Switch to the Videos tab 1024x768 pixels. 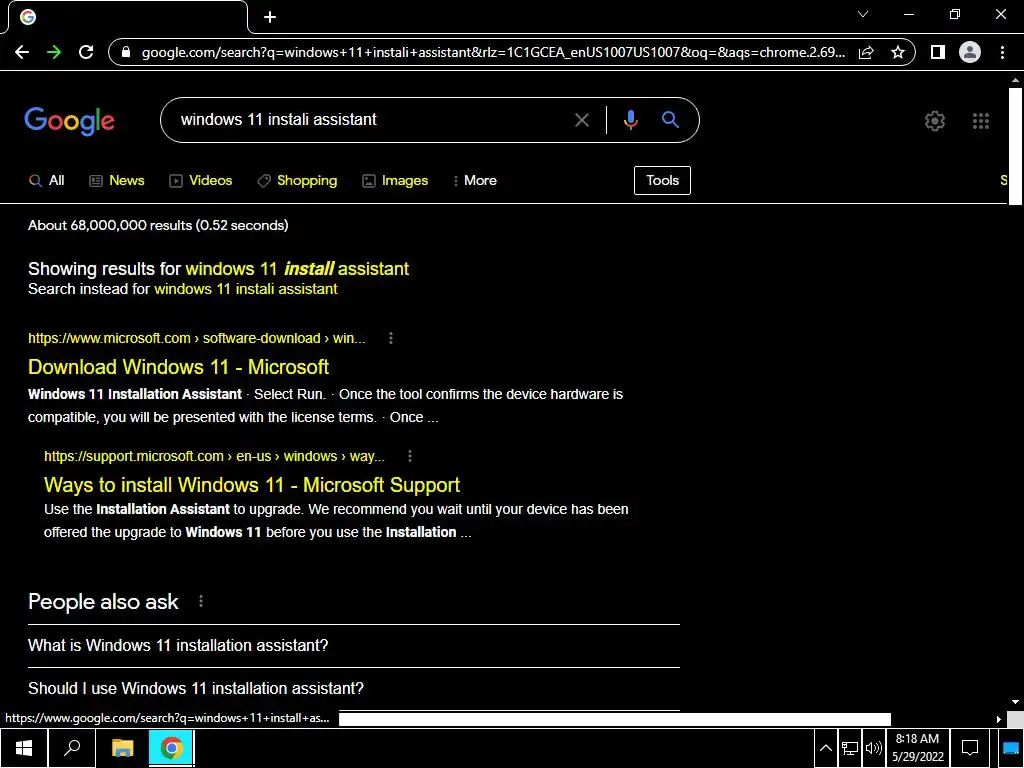(200, 181)
